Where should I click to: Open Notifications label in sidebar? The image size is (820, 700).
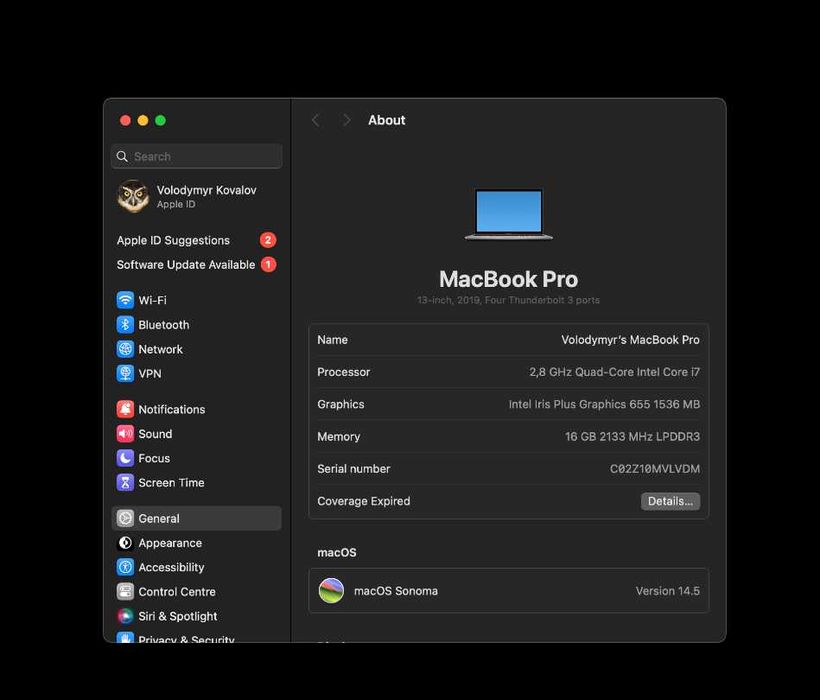pyautogui.click(x=172, y=409)
